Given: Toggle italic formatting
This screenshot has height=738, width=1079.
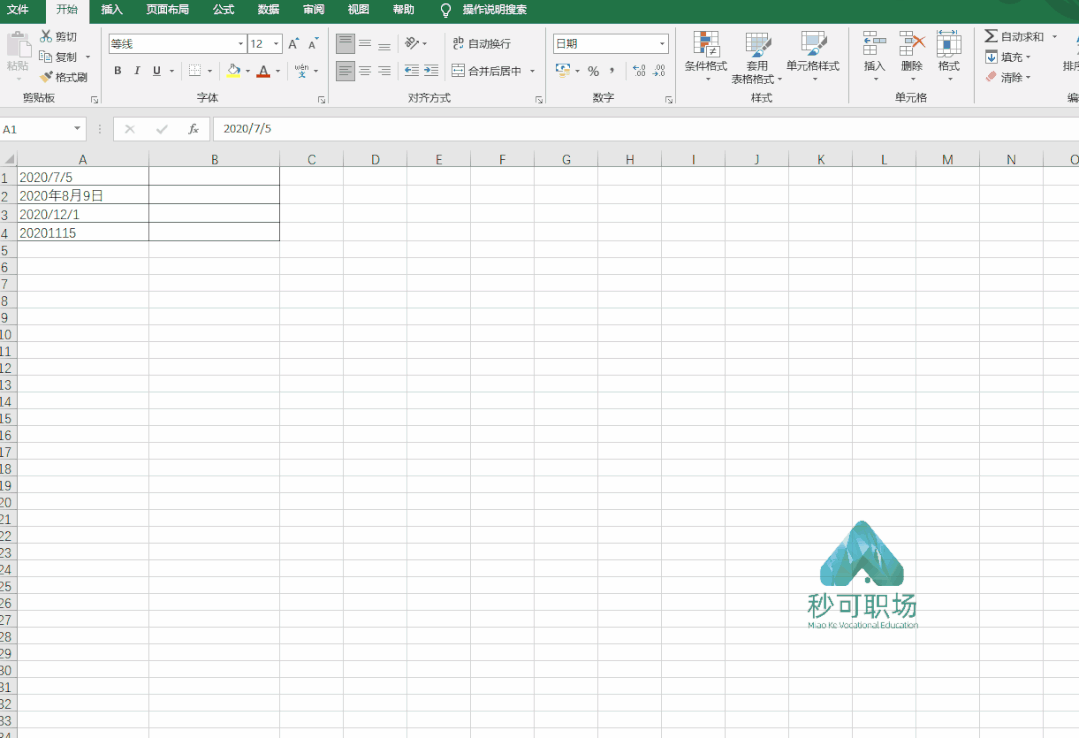Looking at the screenshot, I should [137, 71].
